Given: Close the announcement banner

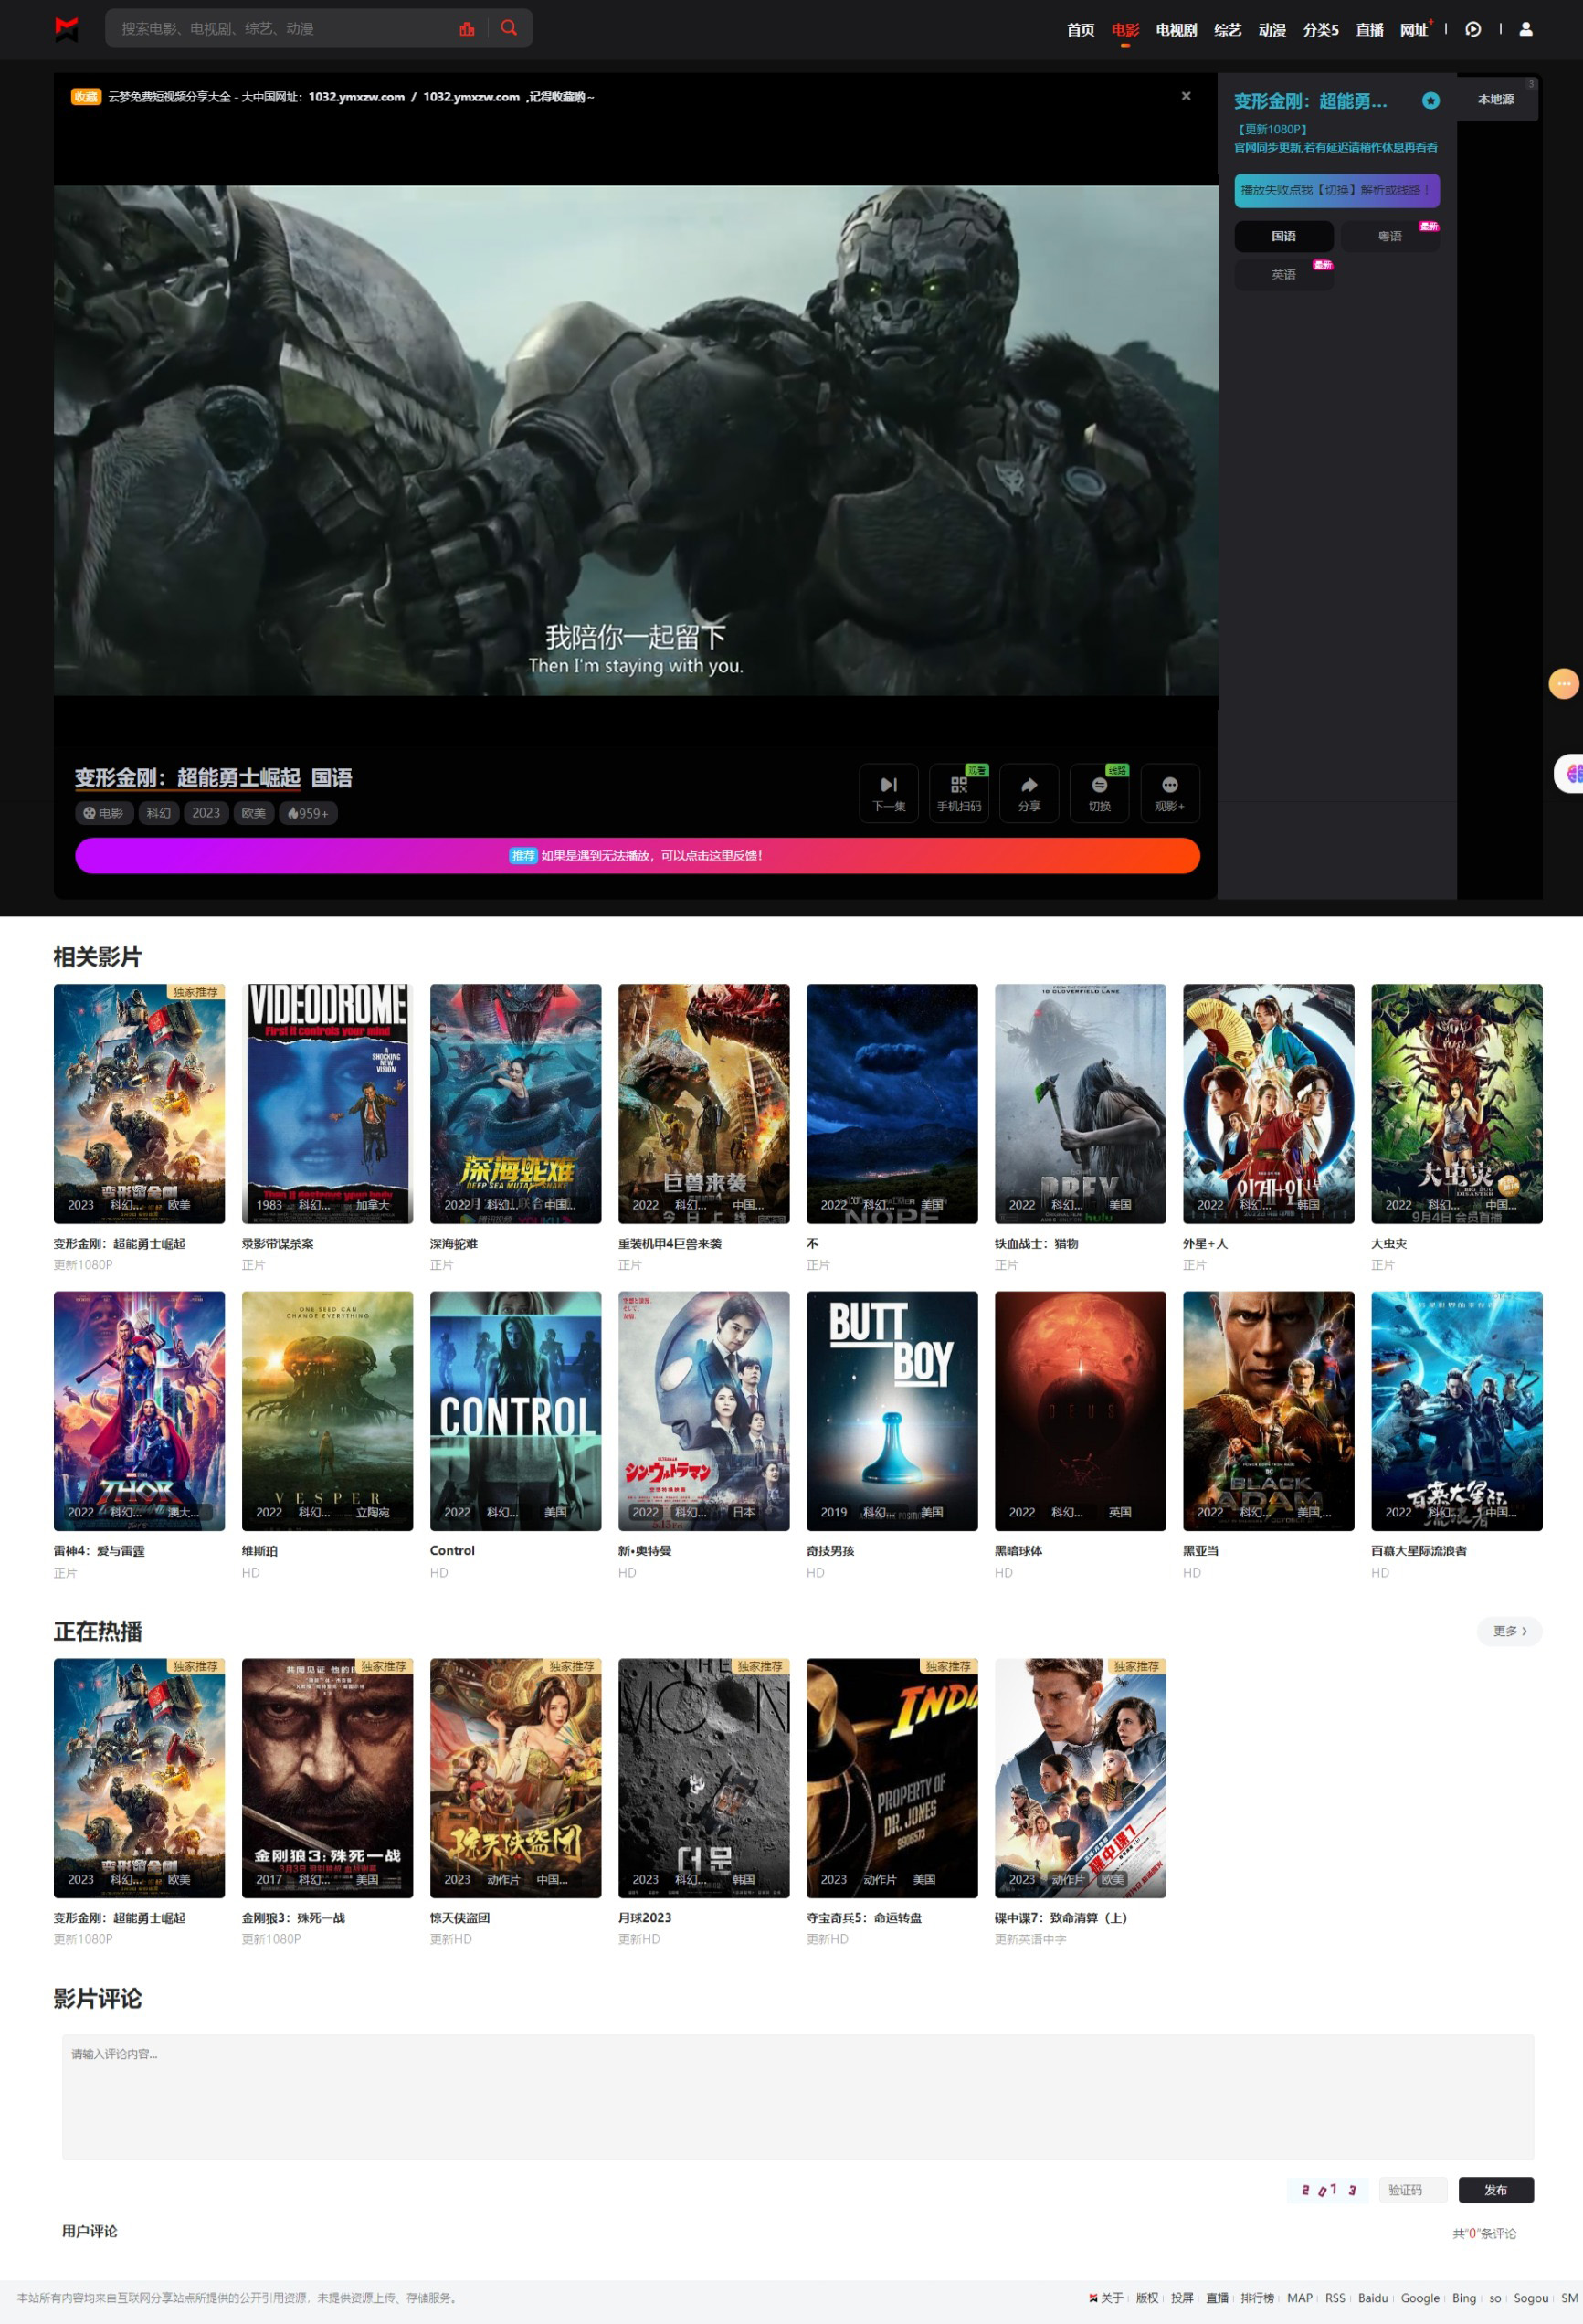Looking at the screenshot, I should [1186, 96].
